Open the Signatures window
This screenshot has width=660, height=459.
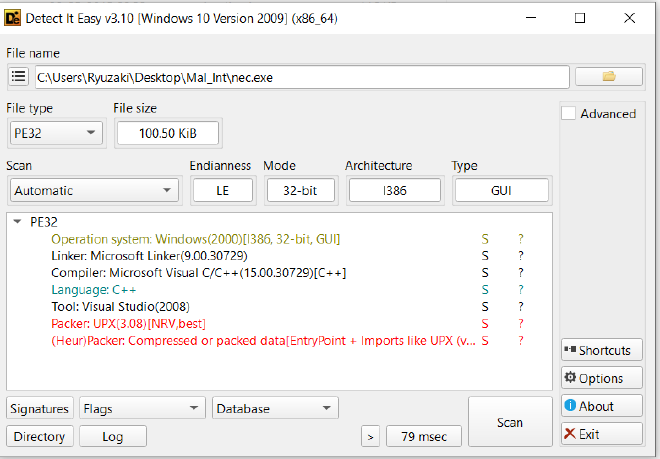coord(40,408)
